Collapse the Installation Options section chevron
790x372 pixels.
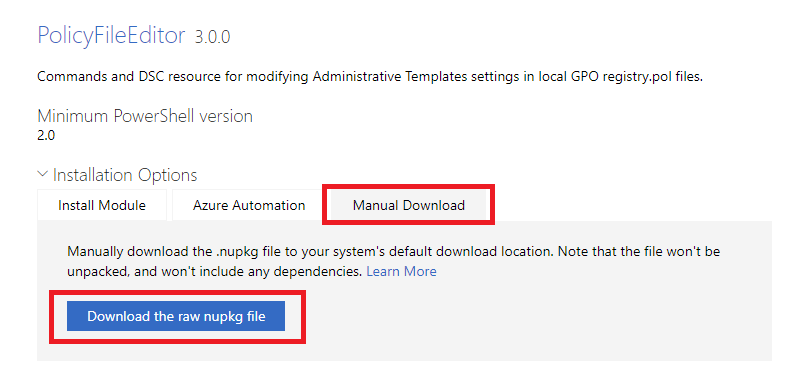coord(42,174)
